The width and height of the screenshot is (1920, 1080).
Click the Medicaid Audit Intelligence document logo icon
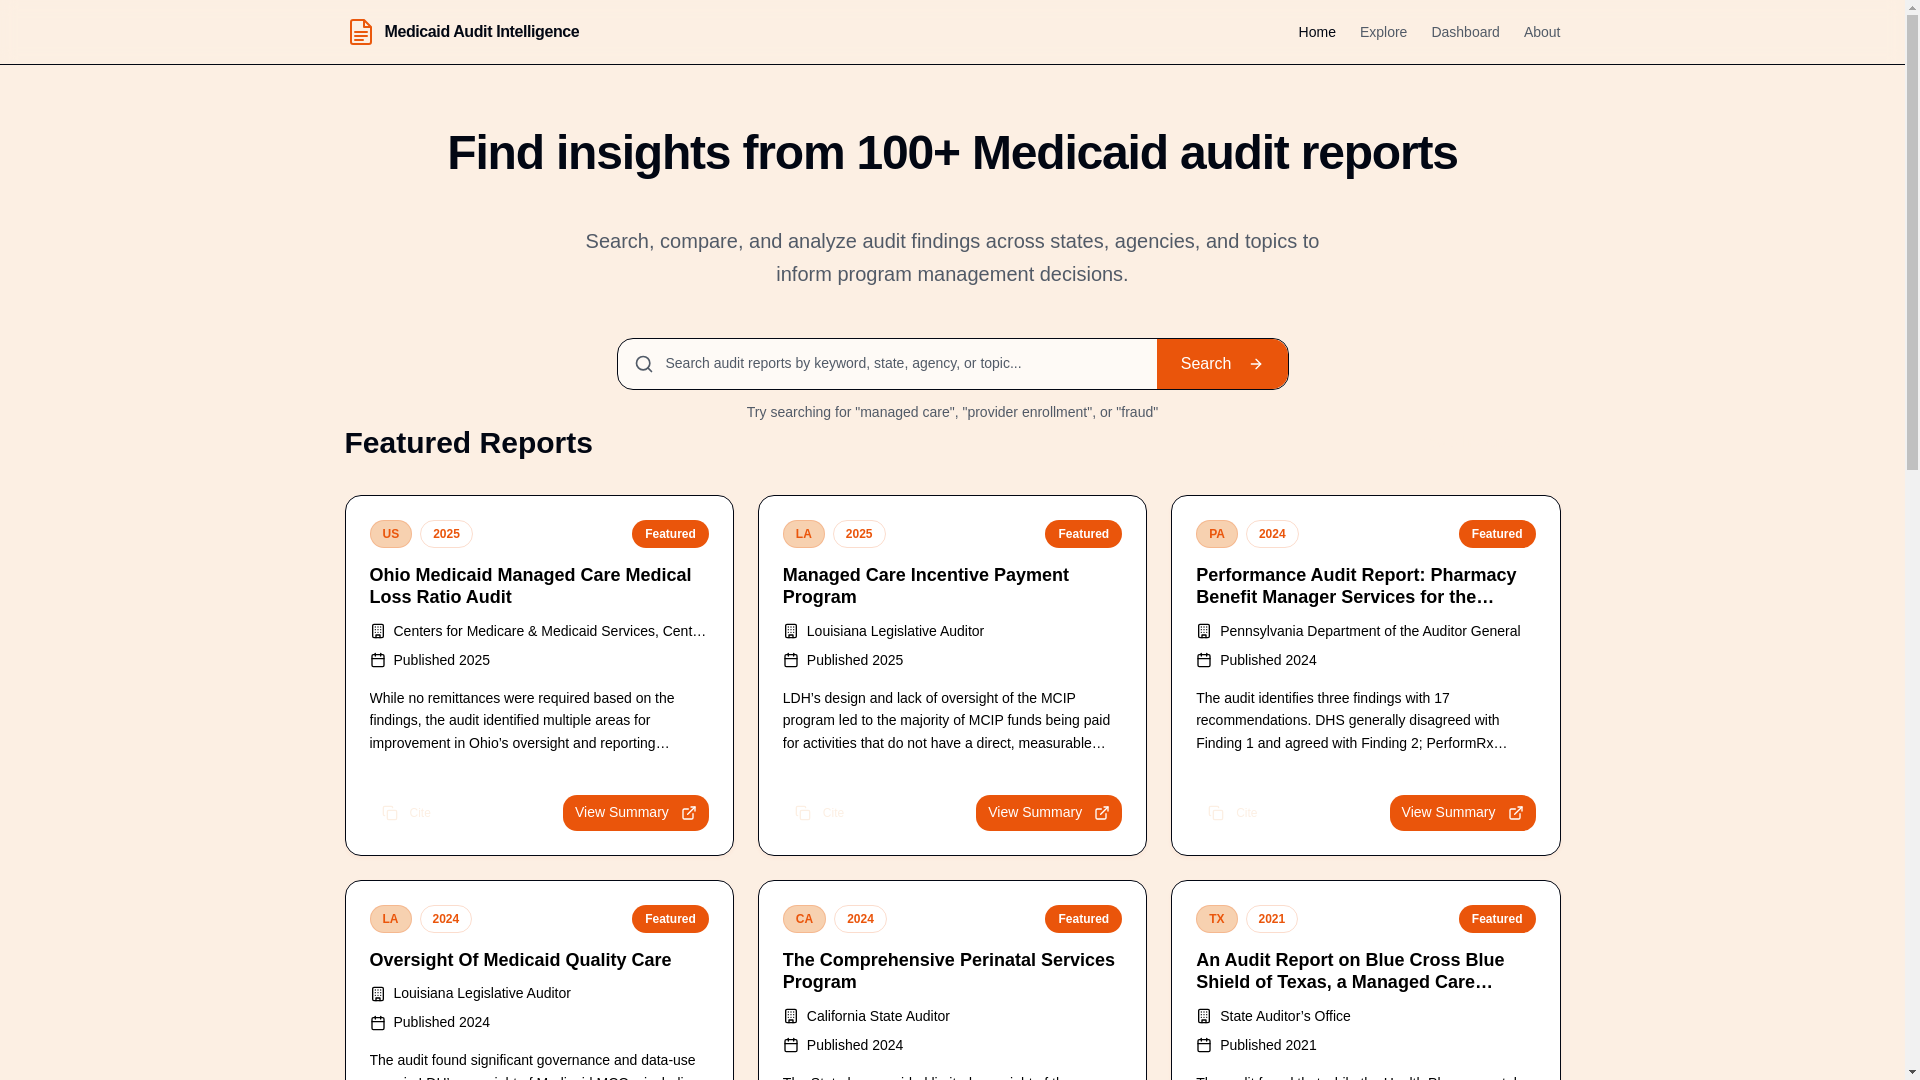[360, 32]
